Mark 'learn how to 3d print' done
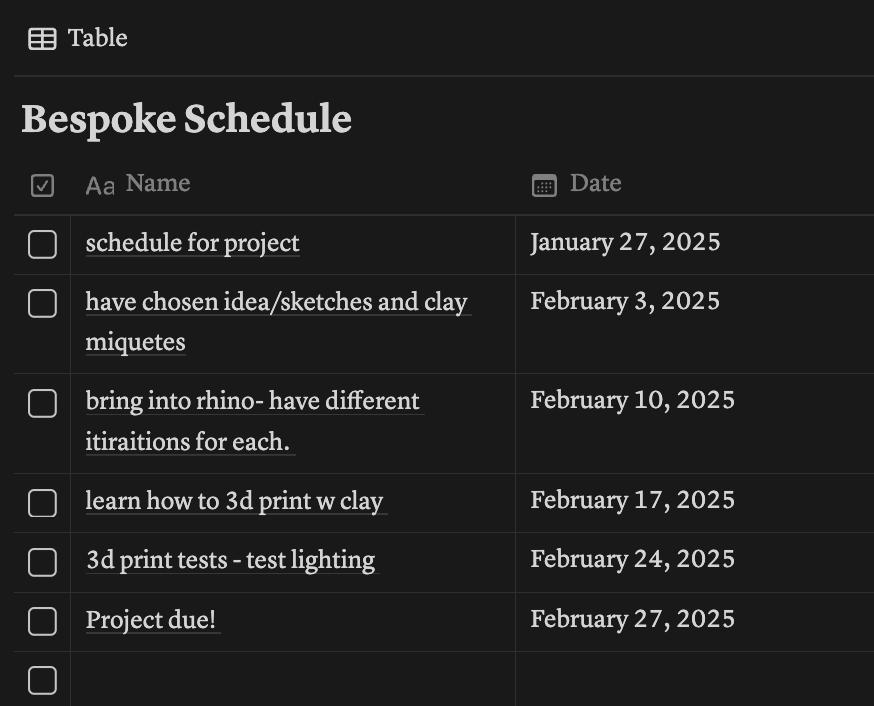This screenshot has height=706, width=874. pos(42,503)
